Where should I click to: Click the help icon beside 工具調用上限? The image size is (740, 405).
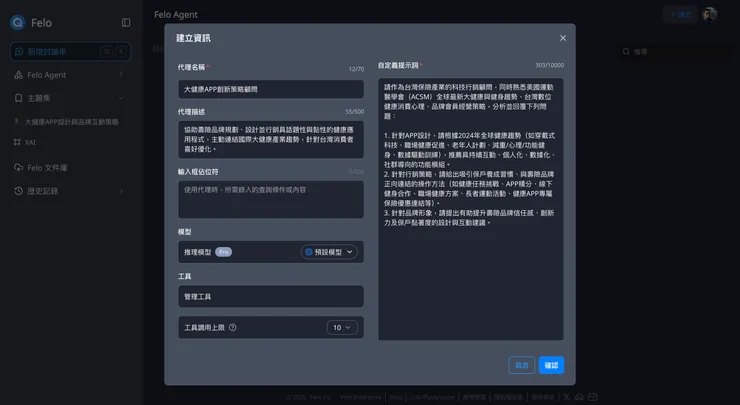click(233, 327)
